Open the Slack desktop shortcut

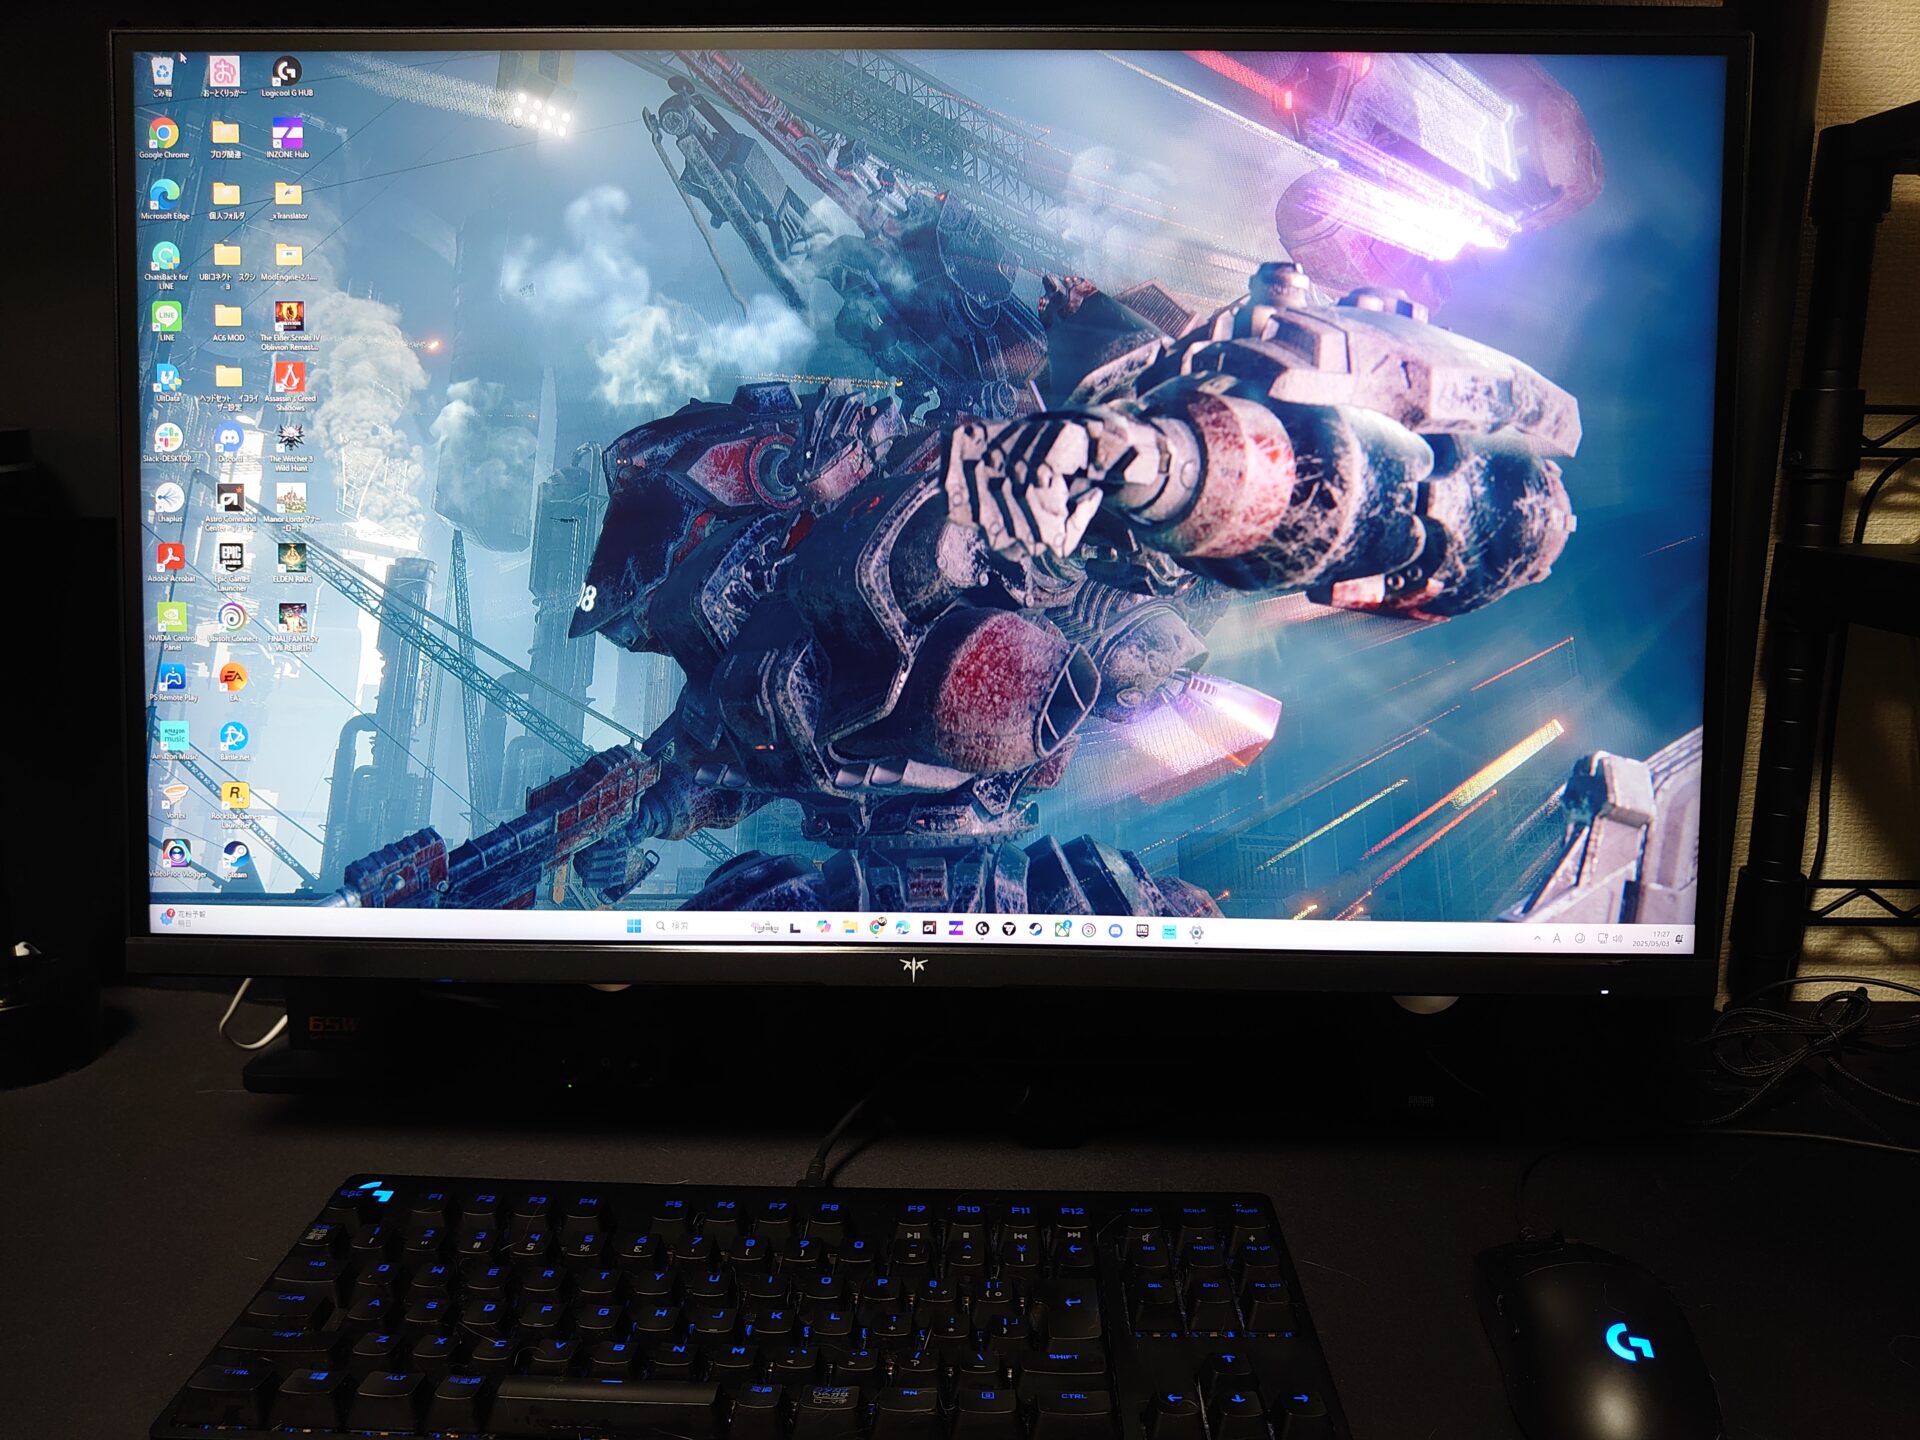[168, 443]
